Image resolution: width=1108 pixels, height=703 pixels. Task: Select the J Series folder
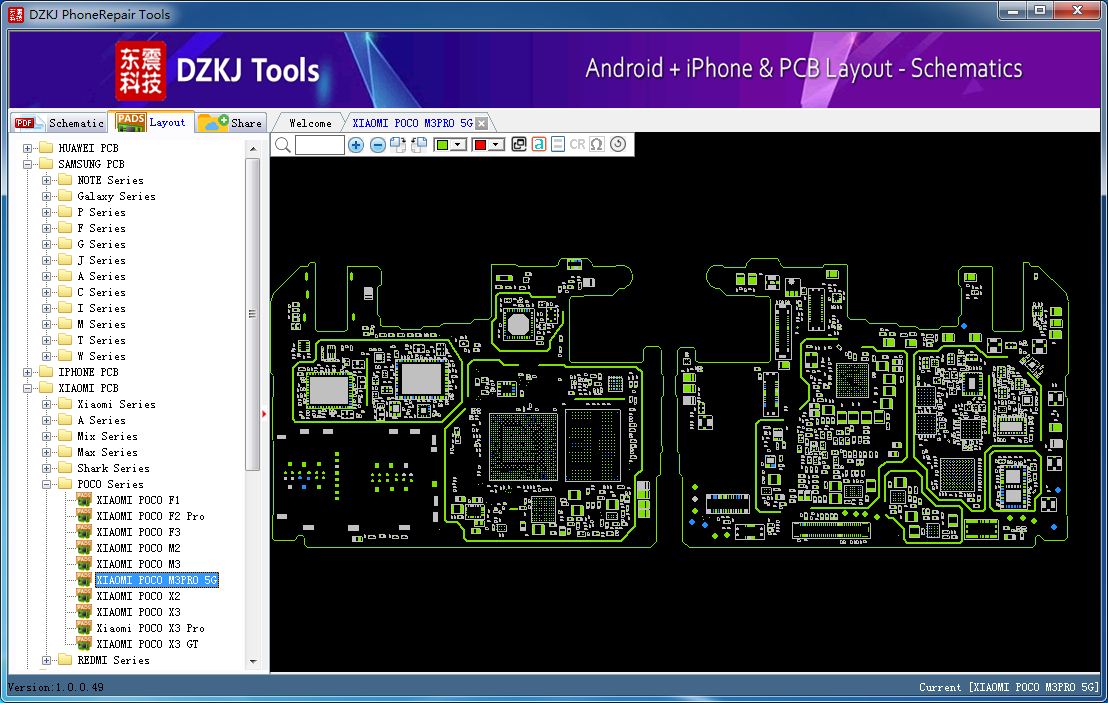click(x=101, y=260)
